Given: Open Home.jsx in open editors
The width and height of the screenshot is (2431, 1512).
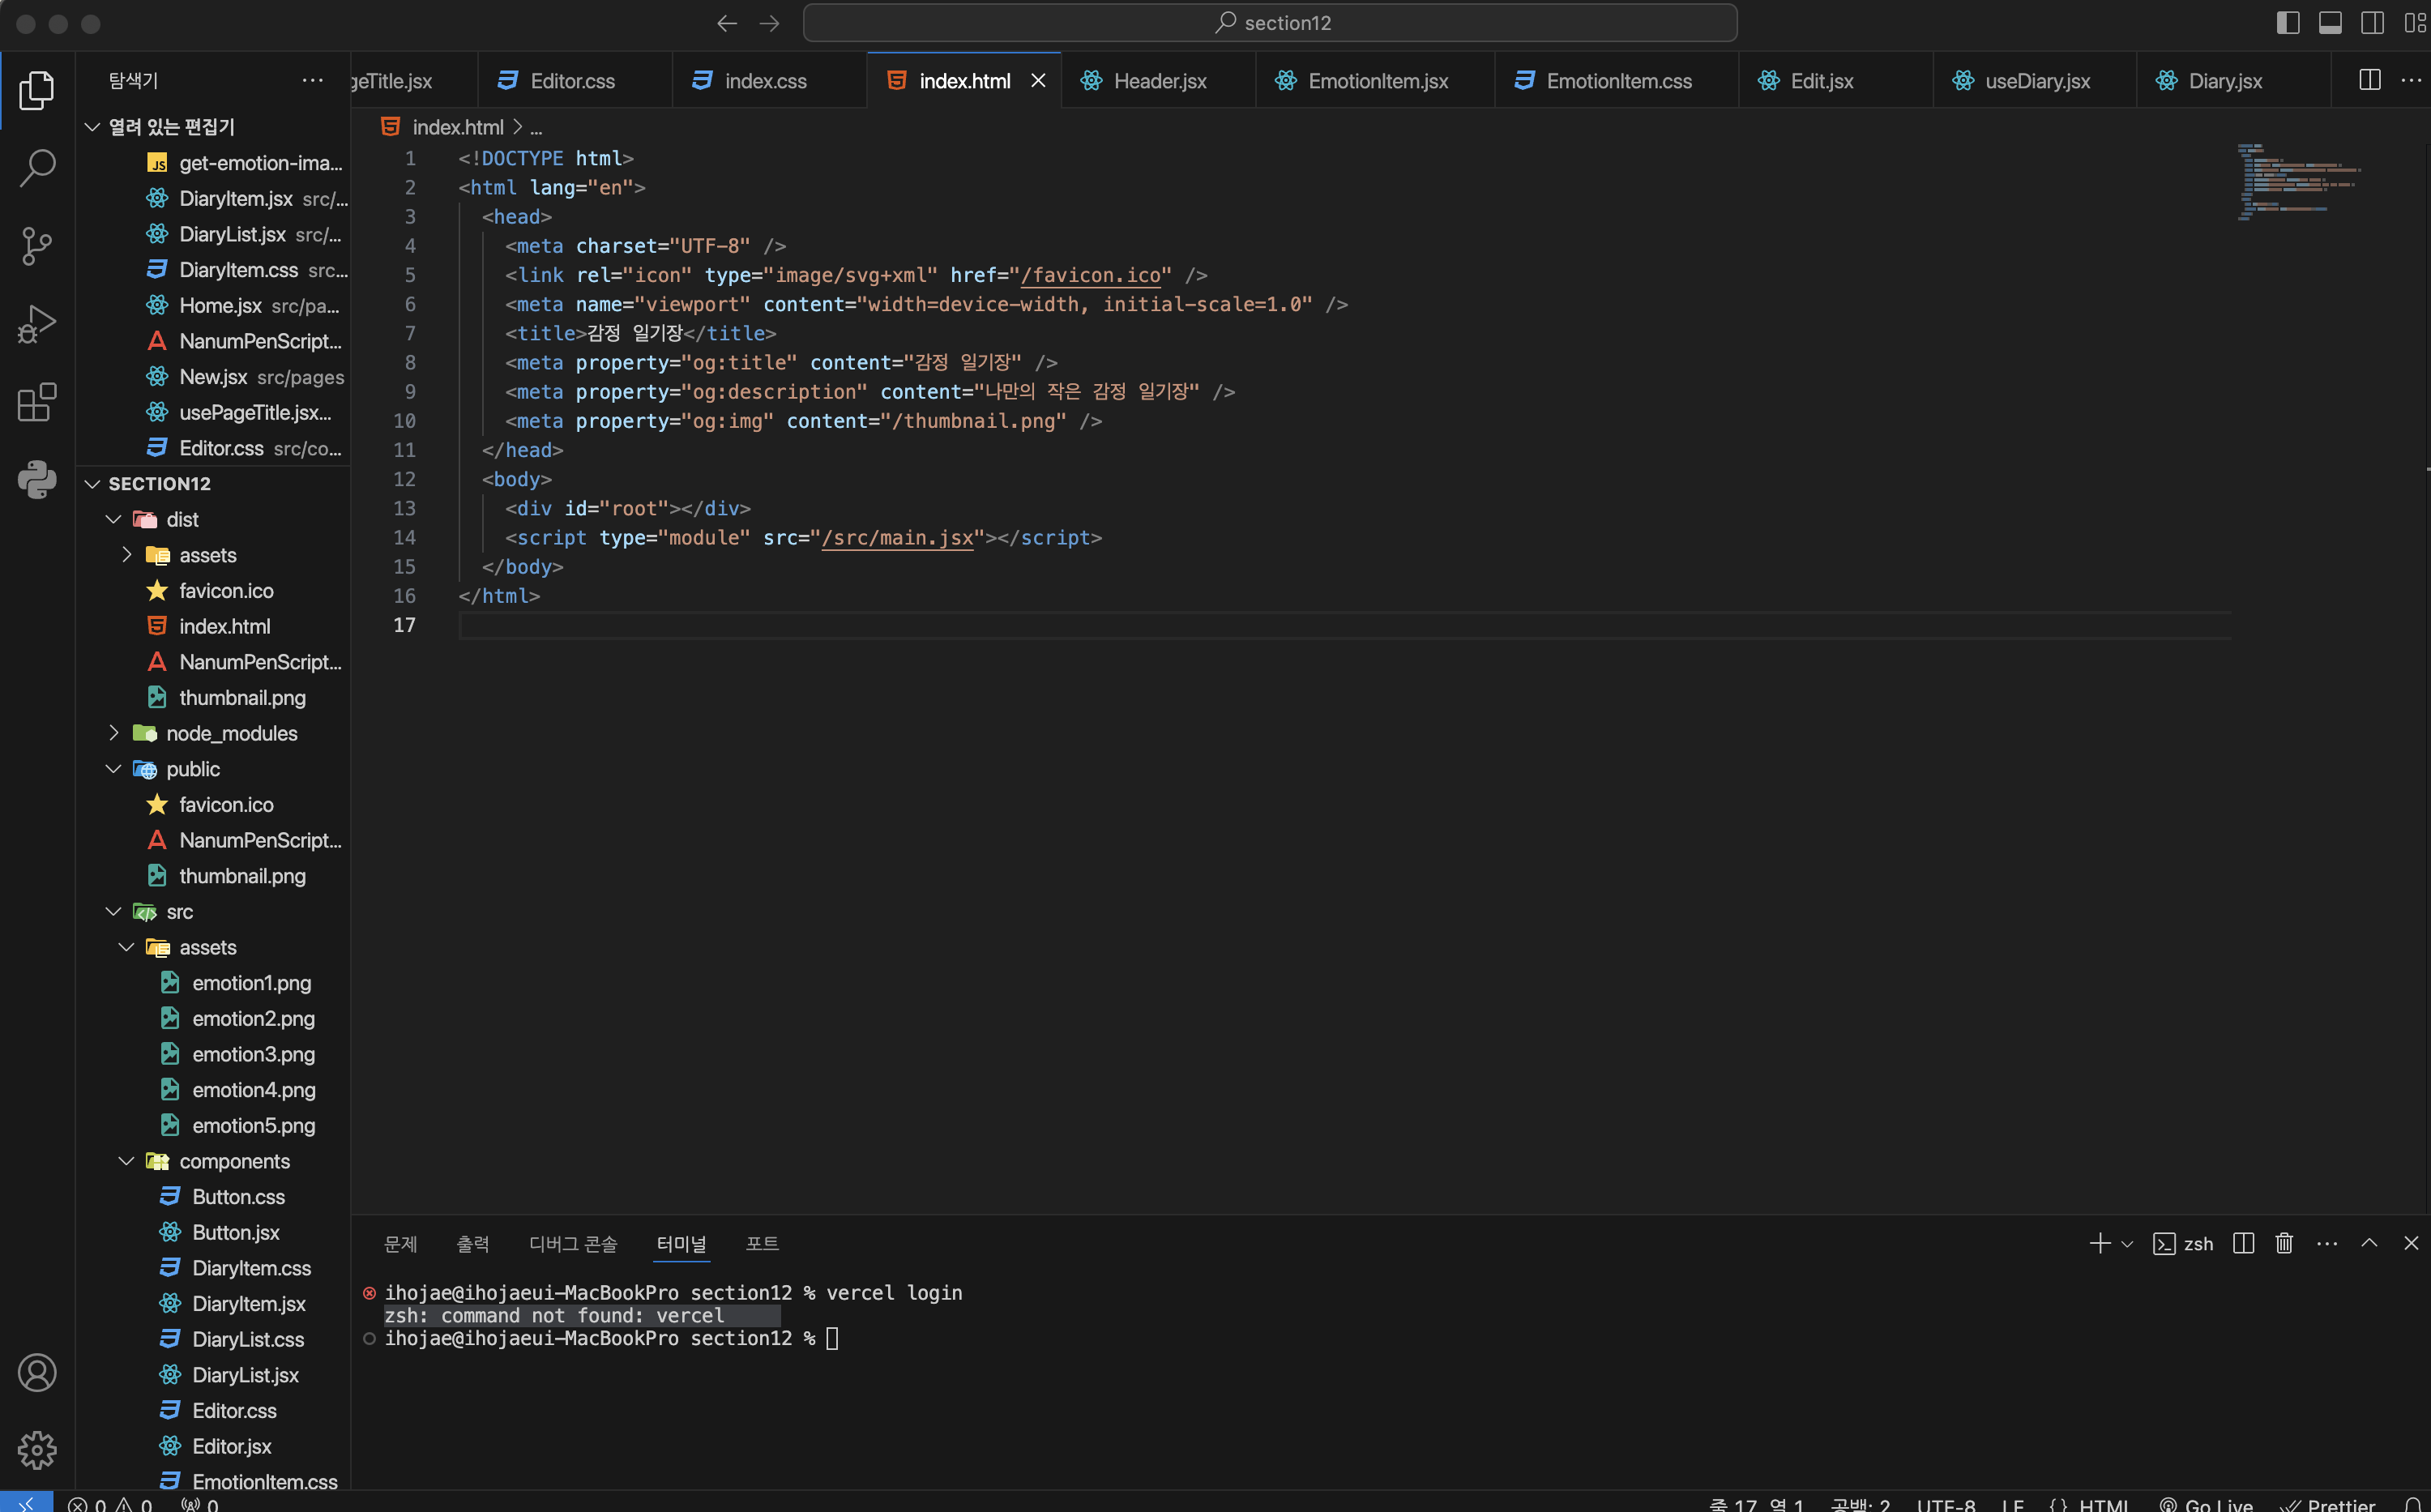Looking at the screenshot, I should pyautogui.click(x=213, y=306).
